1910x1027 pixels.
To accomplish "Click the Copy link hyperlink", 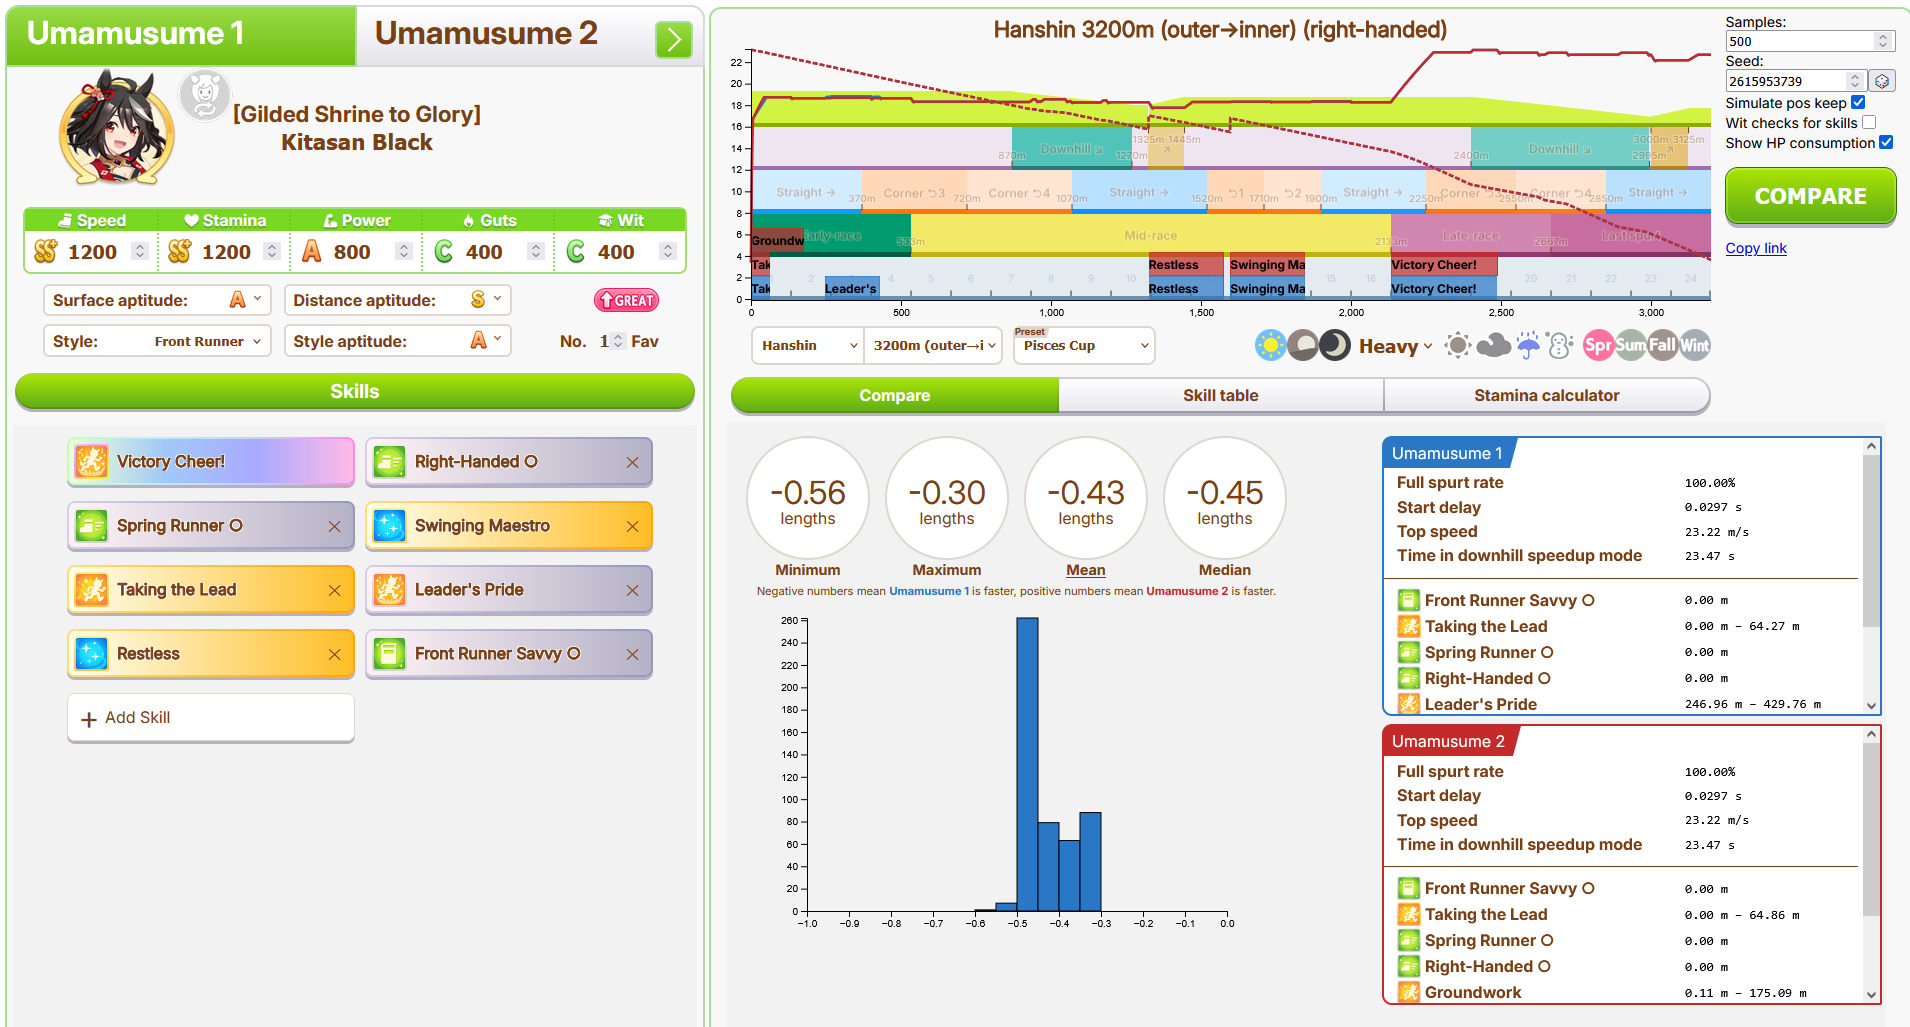I will tap(1756, 248).
